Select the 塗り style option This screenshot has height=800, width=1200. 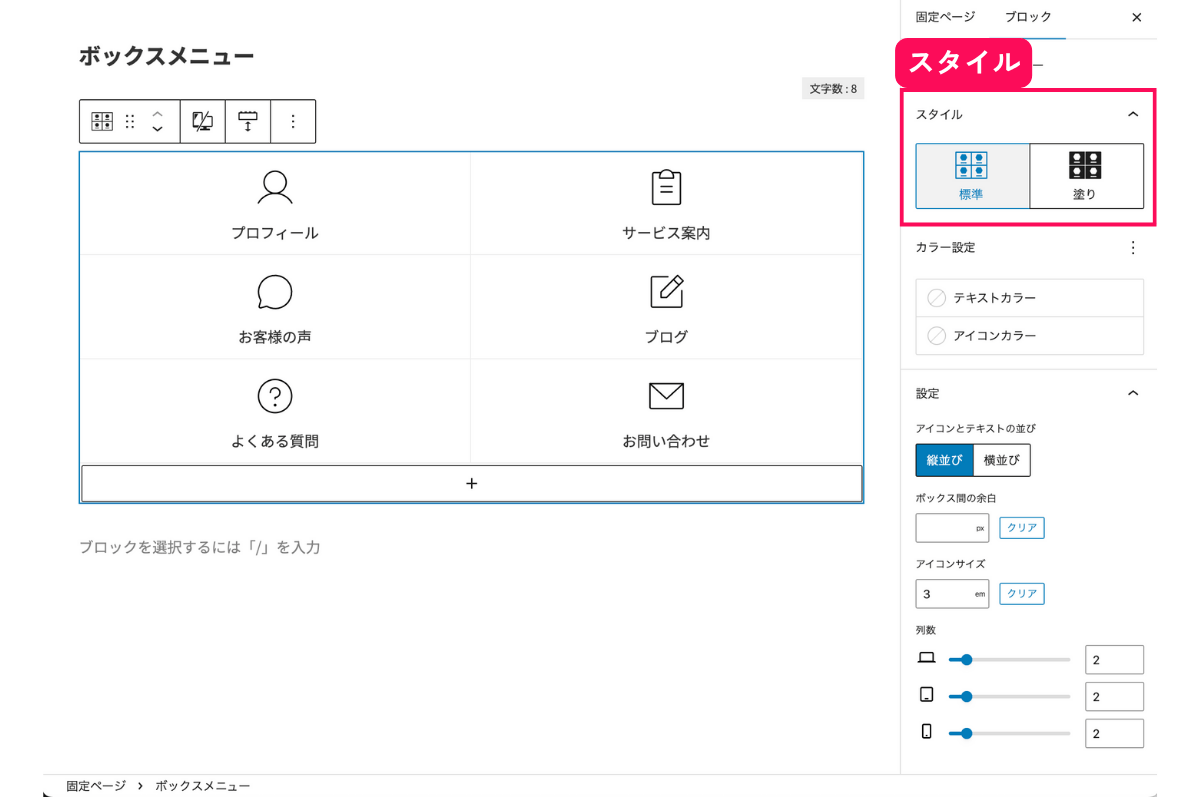pos(1086,176)
